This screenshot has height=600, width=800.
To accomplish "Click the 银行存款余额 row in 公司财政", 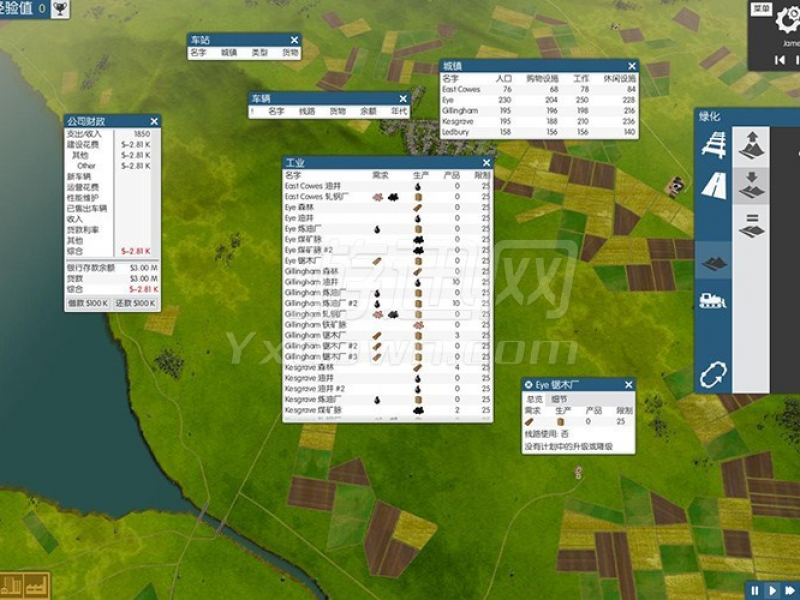I will point(112,268).
